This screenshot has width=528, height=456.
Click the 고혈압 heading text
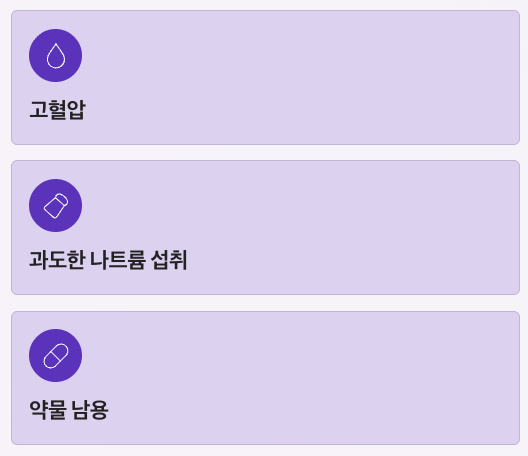[58, 110]
